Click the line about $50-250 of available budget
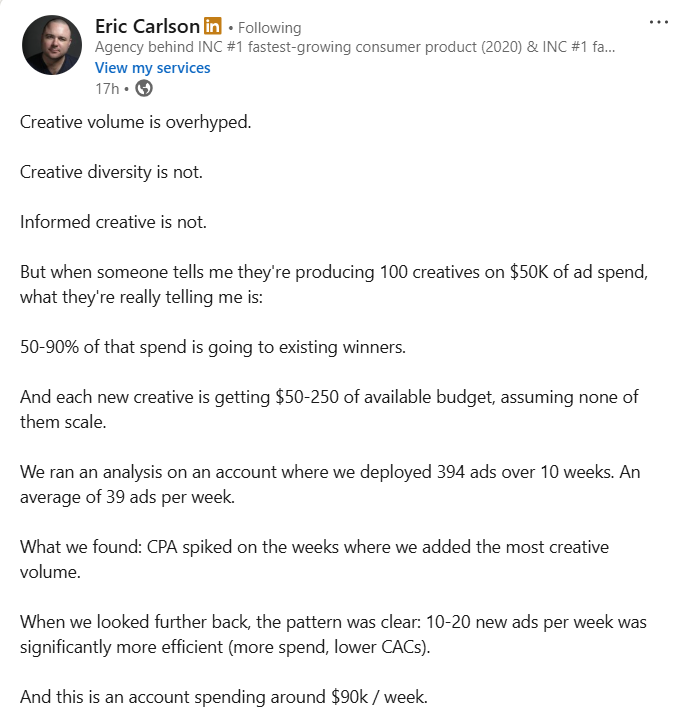 tap(329, 397)
